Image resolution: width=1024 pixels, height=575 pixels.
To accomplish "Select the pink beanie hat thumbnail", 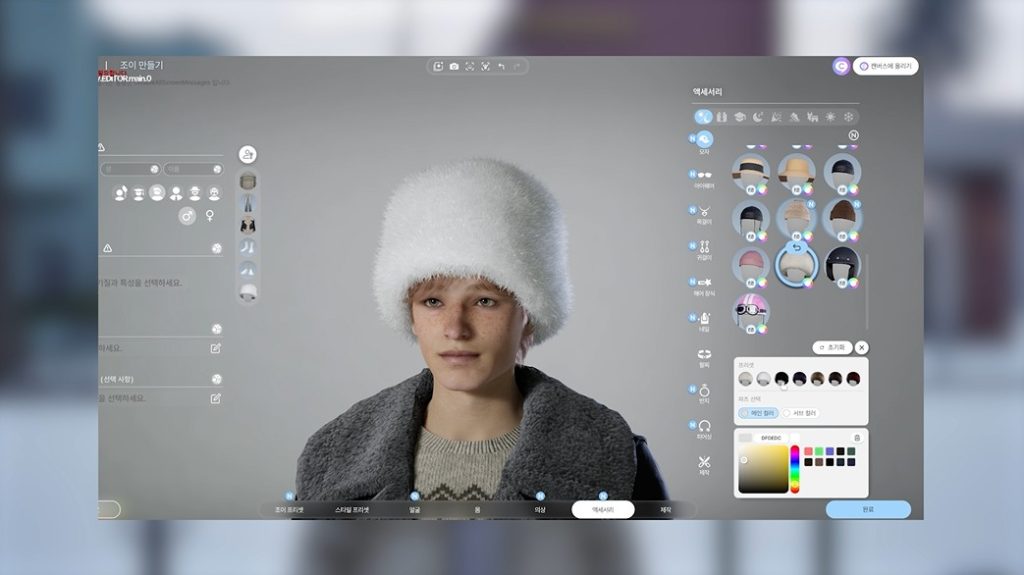I will point(750,265).
